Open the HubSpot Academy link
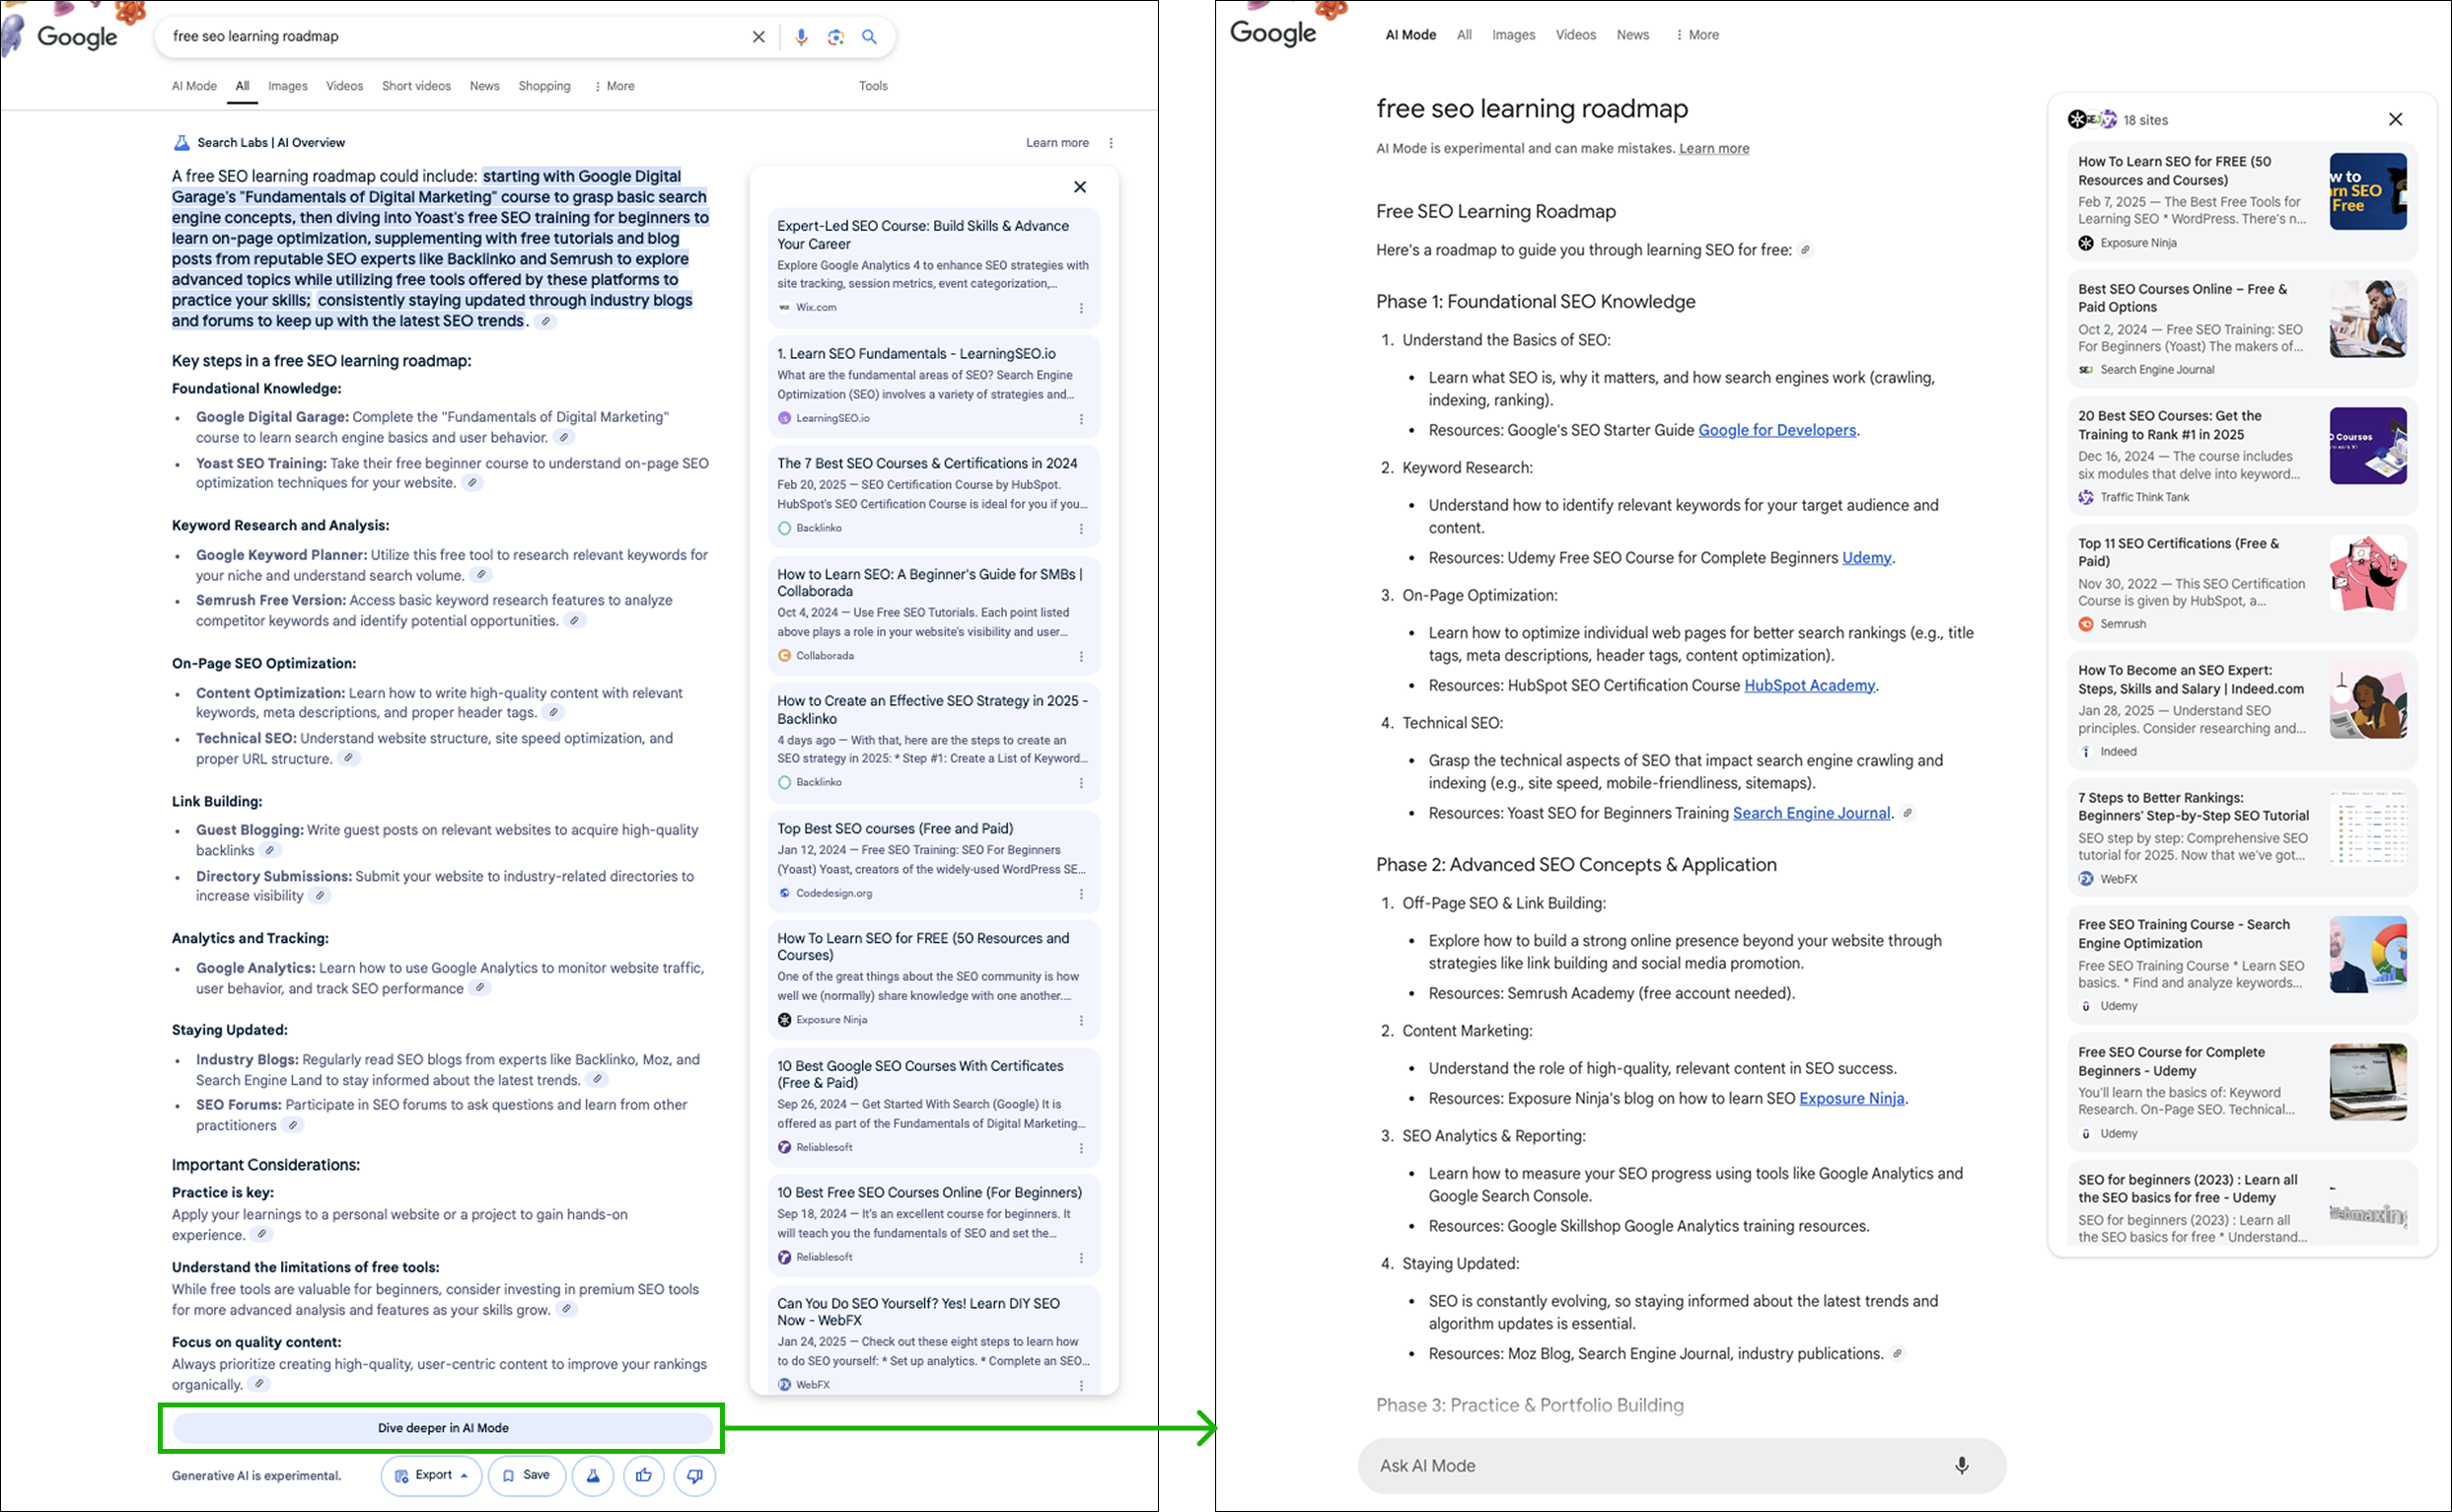 [1809, 685]
